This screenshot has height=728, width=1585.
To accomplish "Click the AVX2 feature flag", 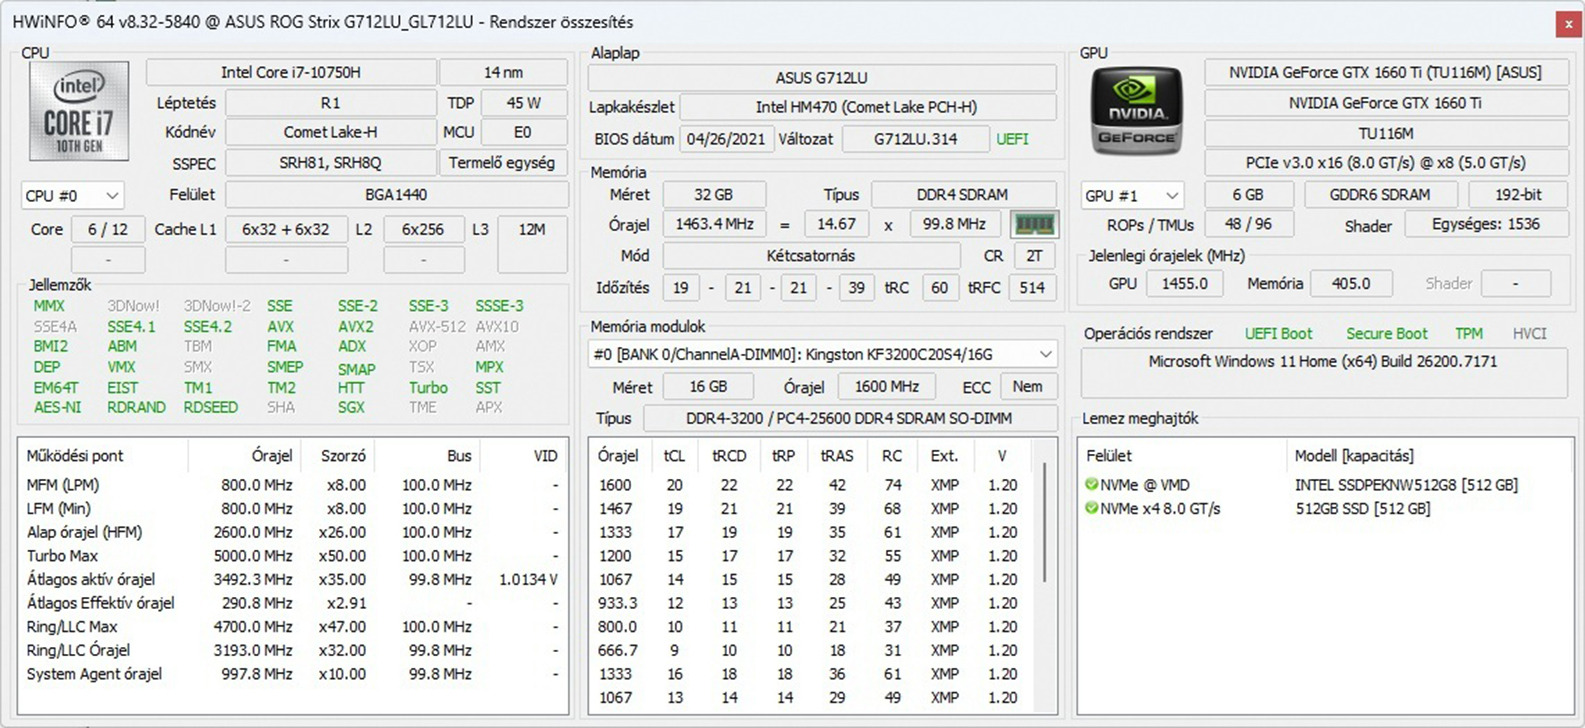I will click(355, 327).
